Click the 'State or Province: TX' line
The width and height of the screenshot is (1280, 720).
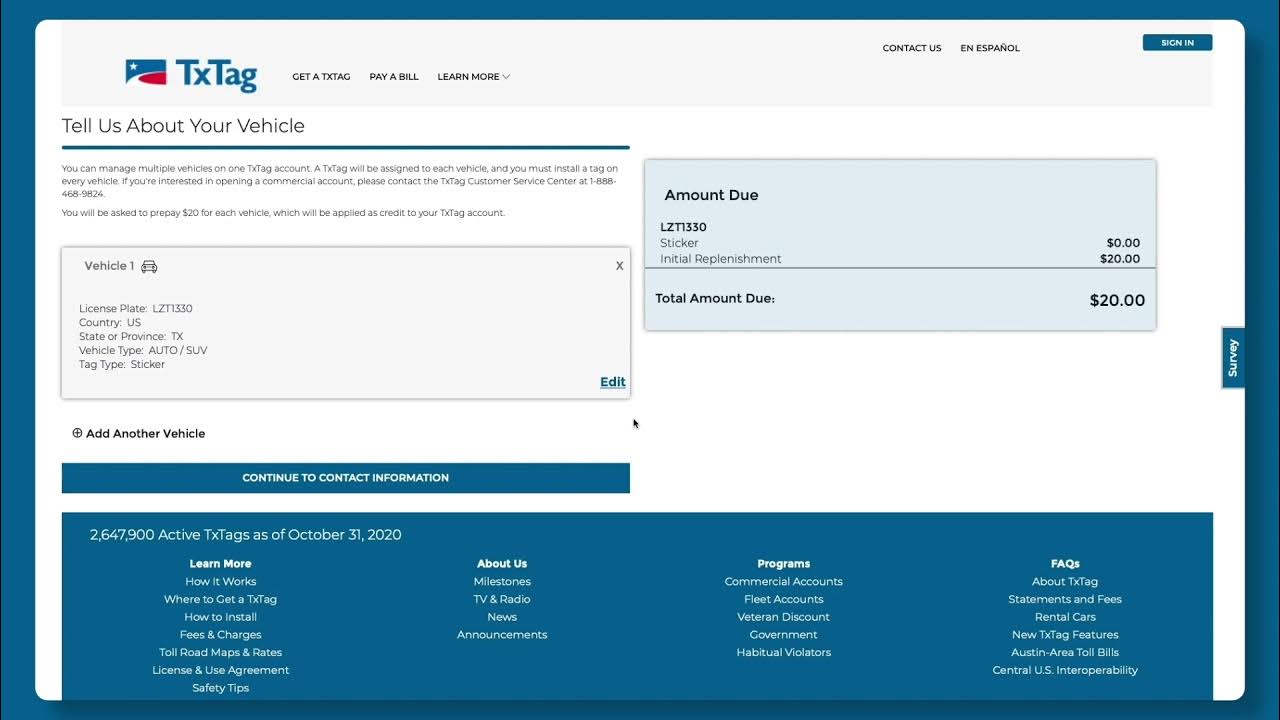click(131, 337)
